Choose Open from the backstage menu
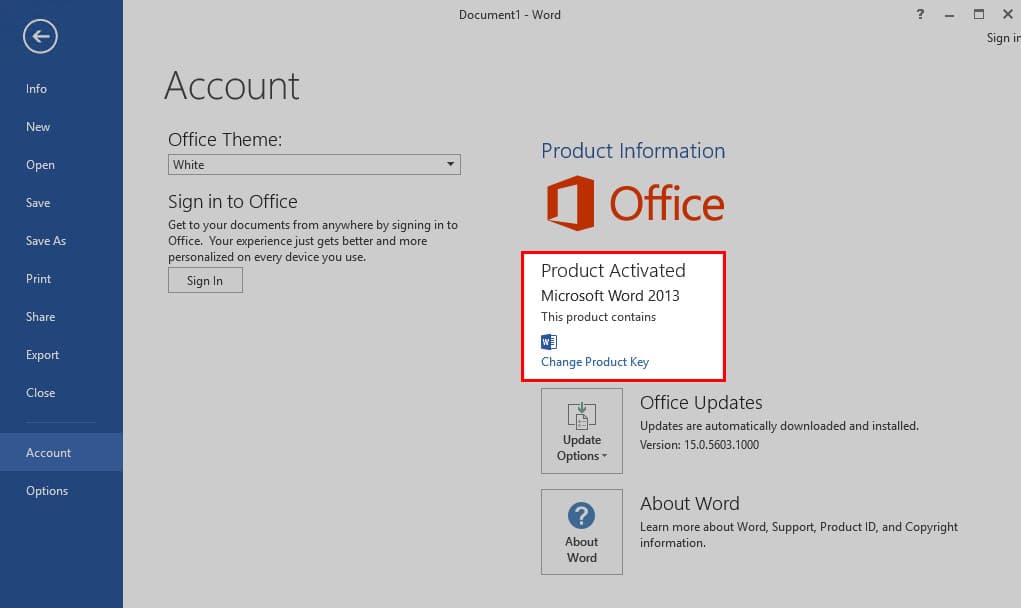This screenshot has width=1021, height=608. pyautogui.click(x=61, y=165)
